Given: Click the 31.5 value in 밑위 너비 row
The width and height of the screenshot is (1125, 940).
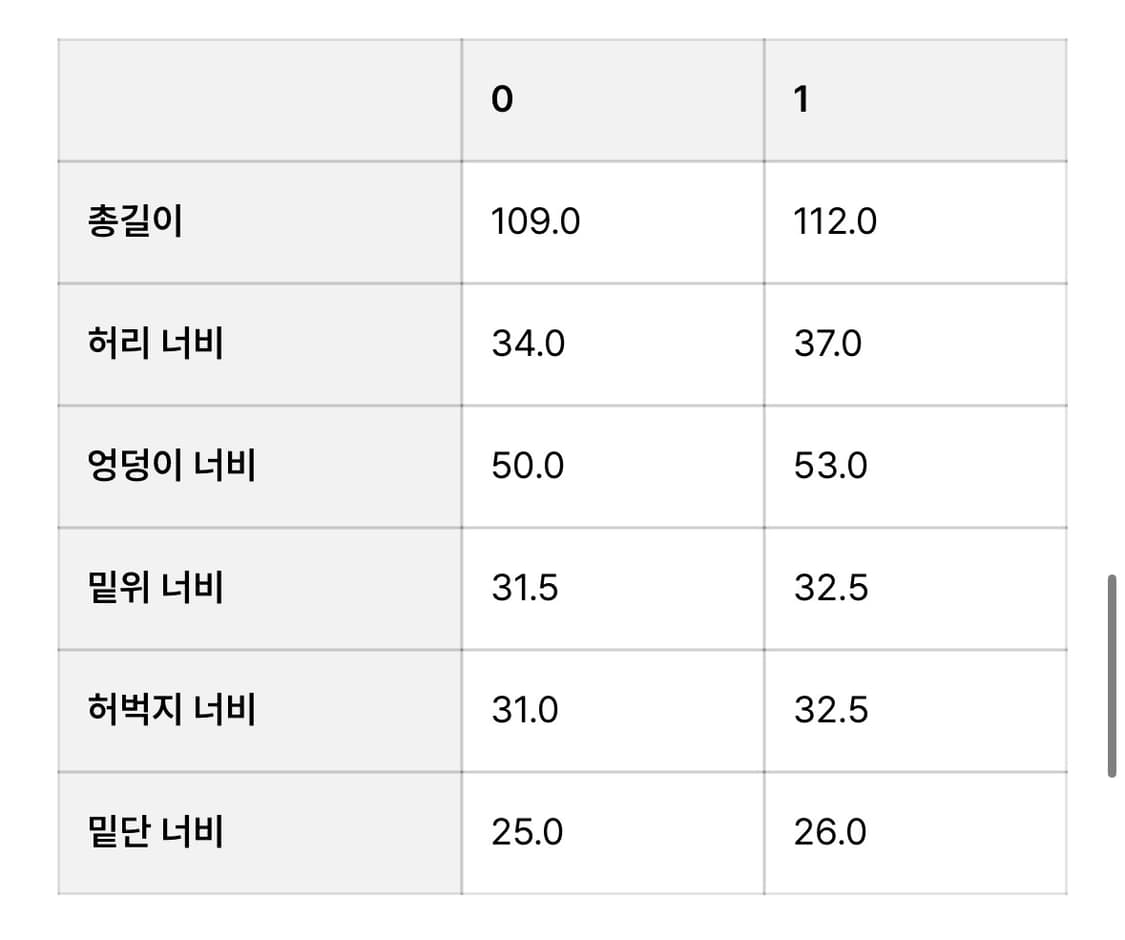Looking at the screenshot, I should [x=525, y=588].
